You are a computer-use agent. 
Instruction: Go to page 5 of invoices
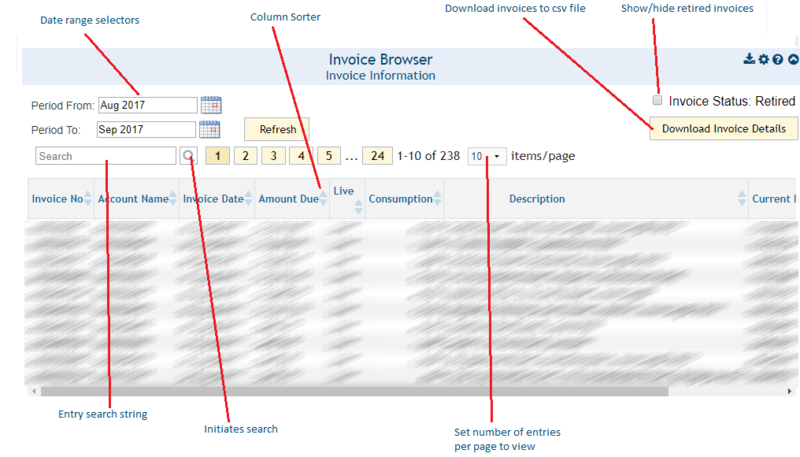click(x=329, y=156)
